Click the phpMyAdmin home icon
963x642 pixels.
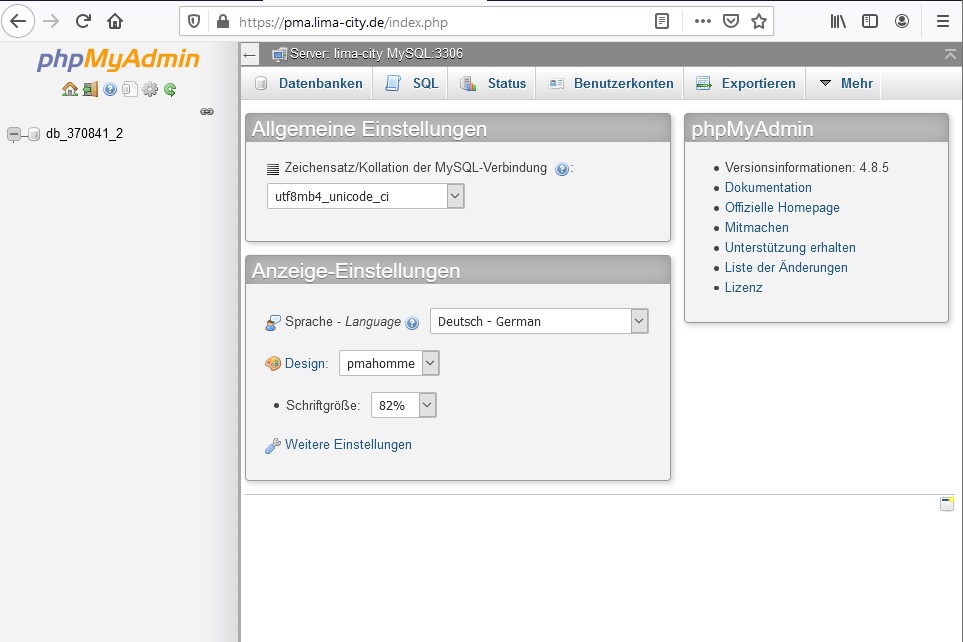[69, 89]
